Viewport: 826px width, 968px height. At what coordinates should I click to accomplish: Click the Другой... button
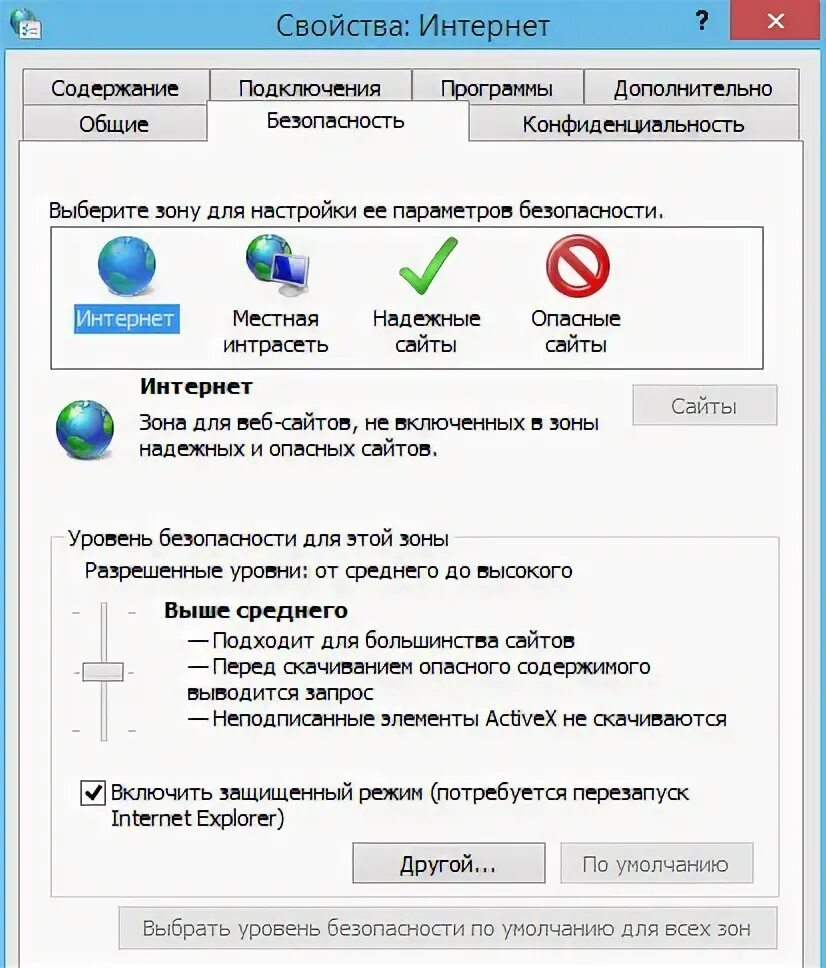448,864
